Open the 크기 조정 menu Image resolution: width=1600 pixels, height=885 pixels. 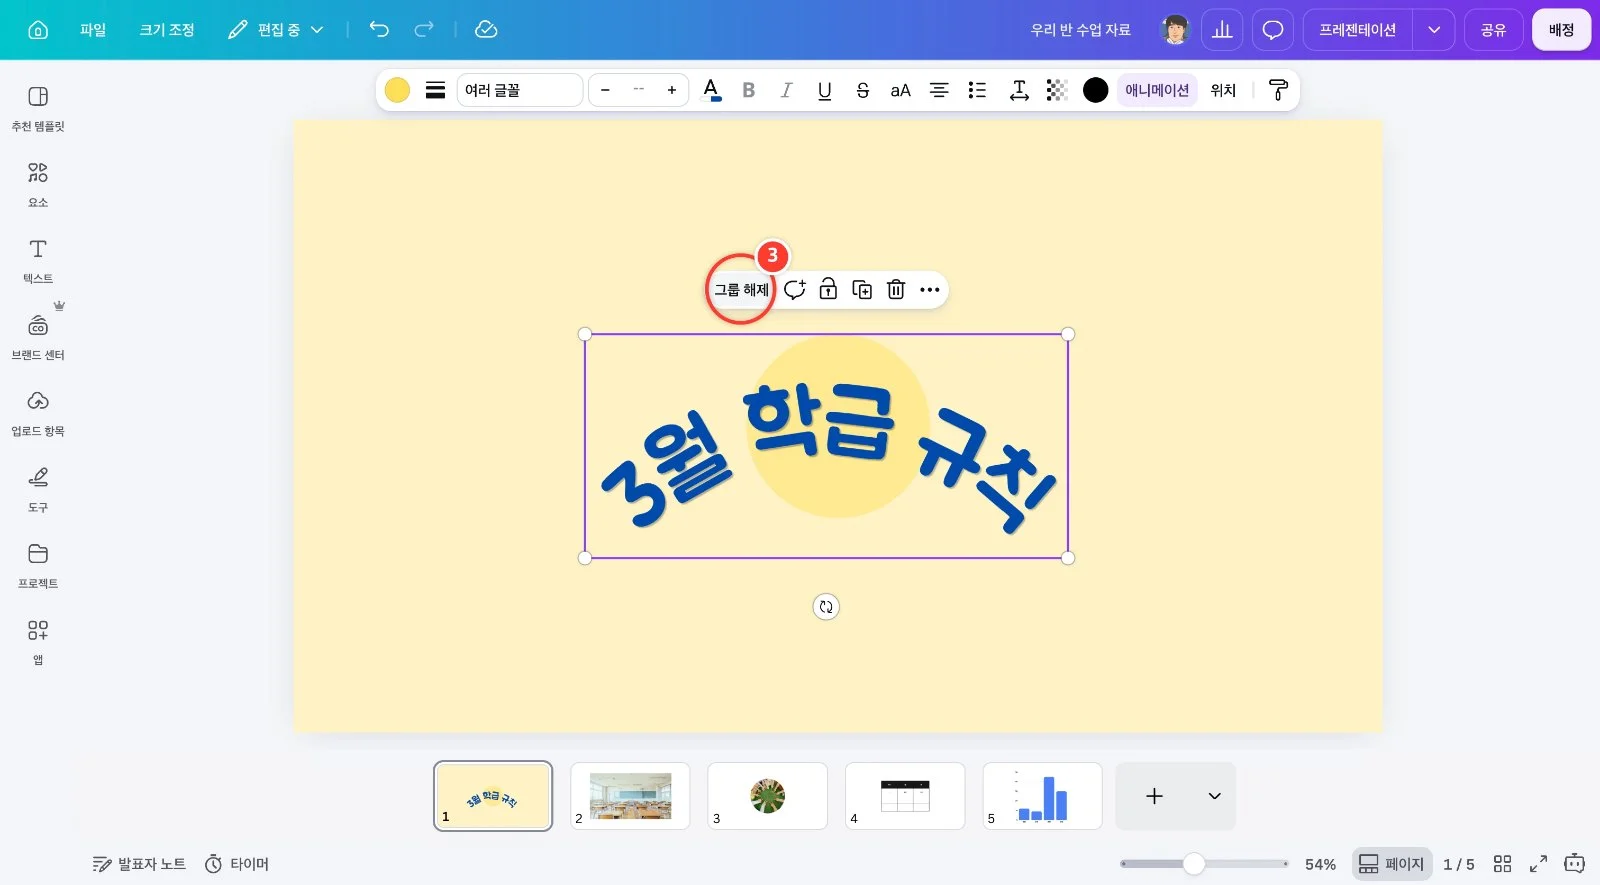coord(167,30)
